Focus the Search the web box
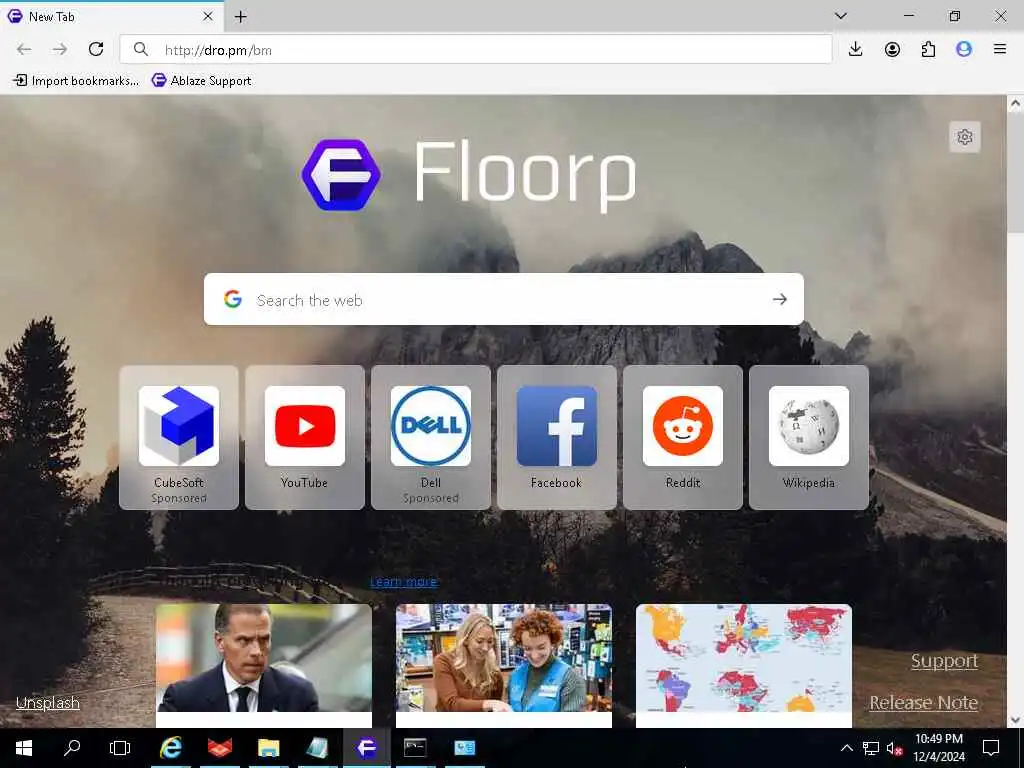Screen dimensions: 1024x768 point(504,299)
